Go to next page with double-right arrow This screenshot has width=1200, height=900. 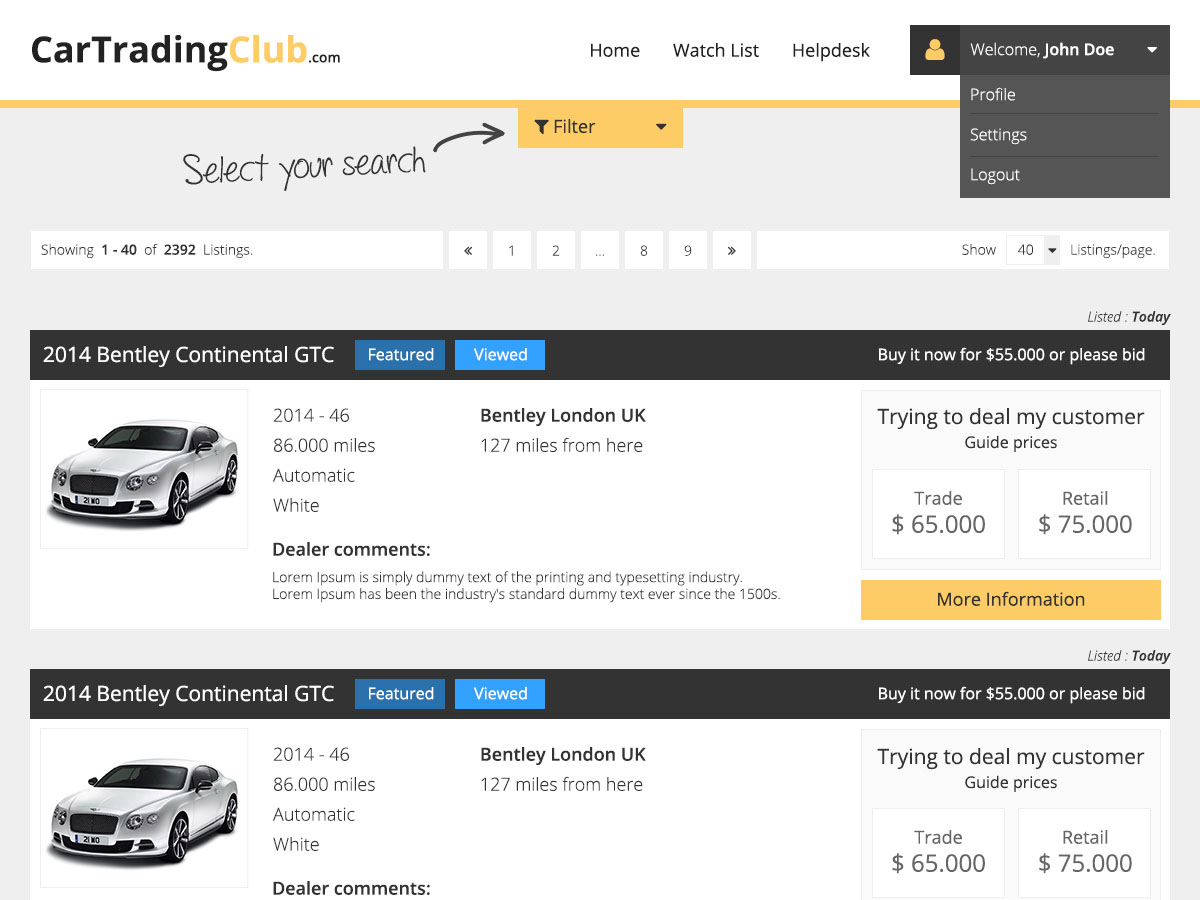pyautogui.click(x=732, y=251)
